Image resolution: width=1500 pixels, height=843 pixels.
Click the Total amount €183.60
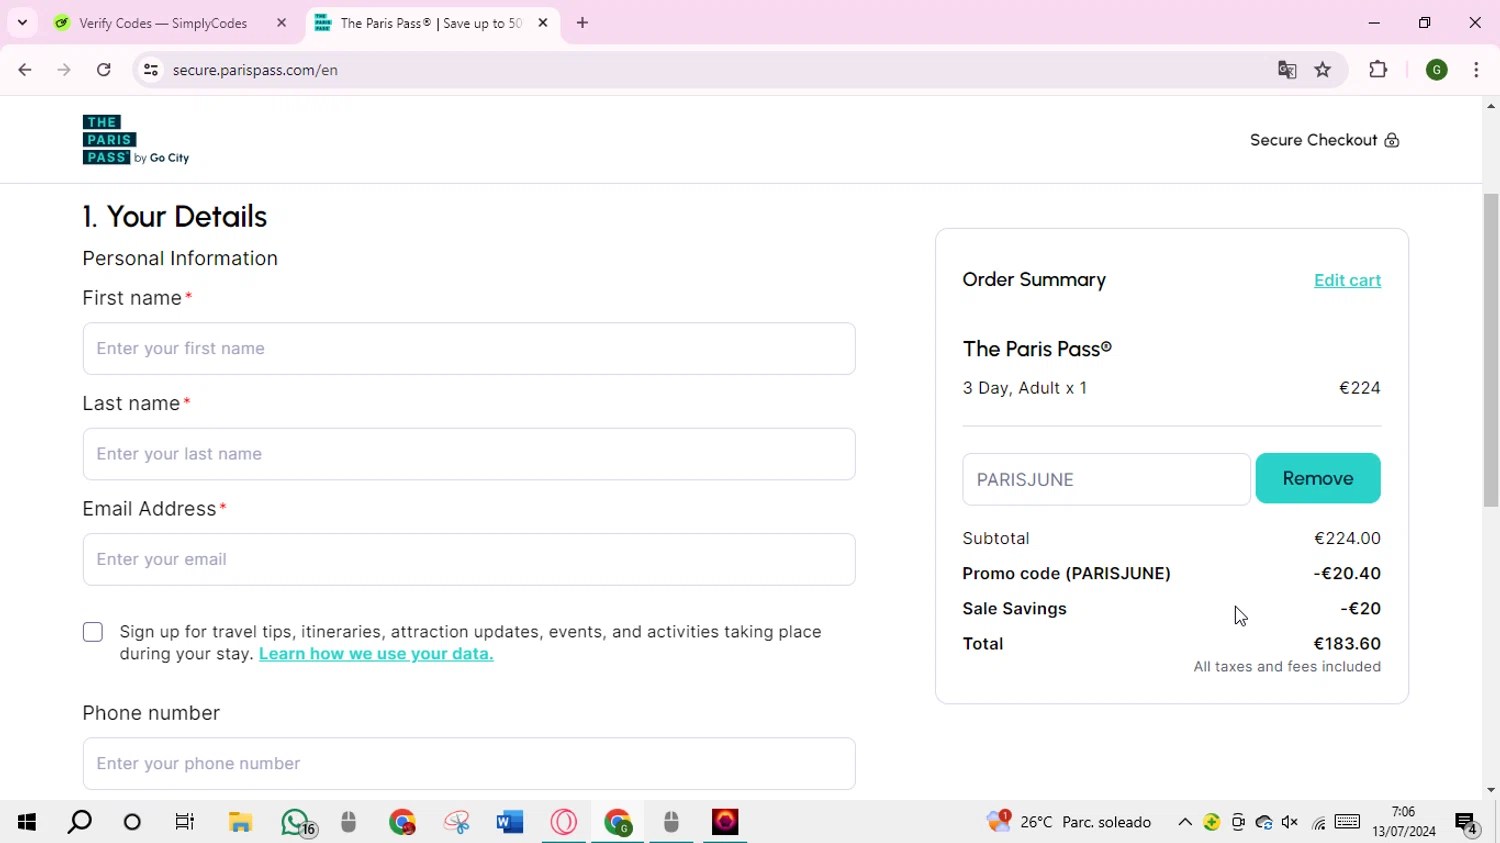pos(1347,644)
